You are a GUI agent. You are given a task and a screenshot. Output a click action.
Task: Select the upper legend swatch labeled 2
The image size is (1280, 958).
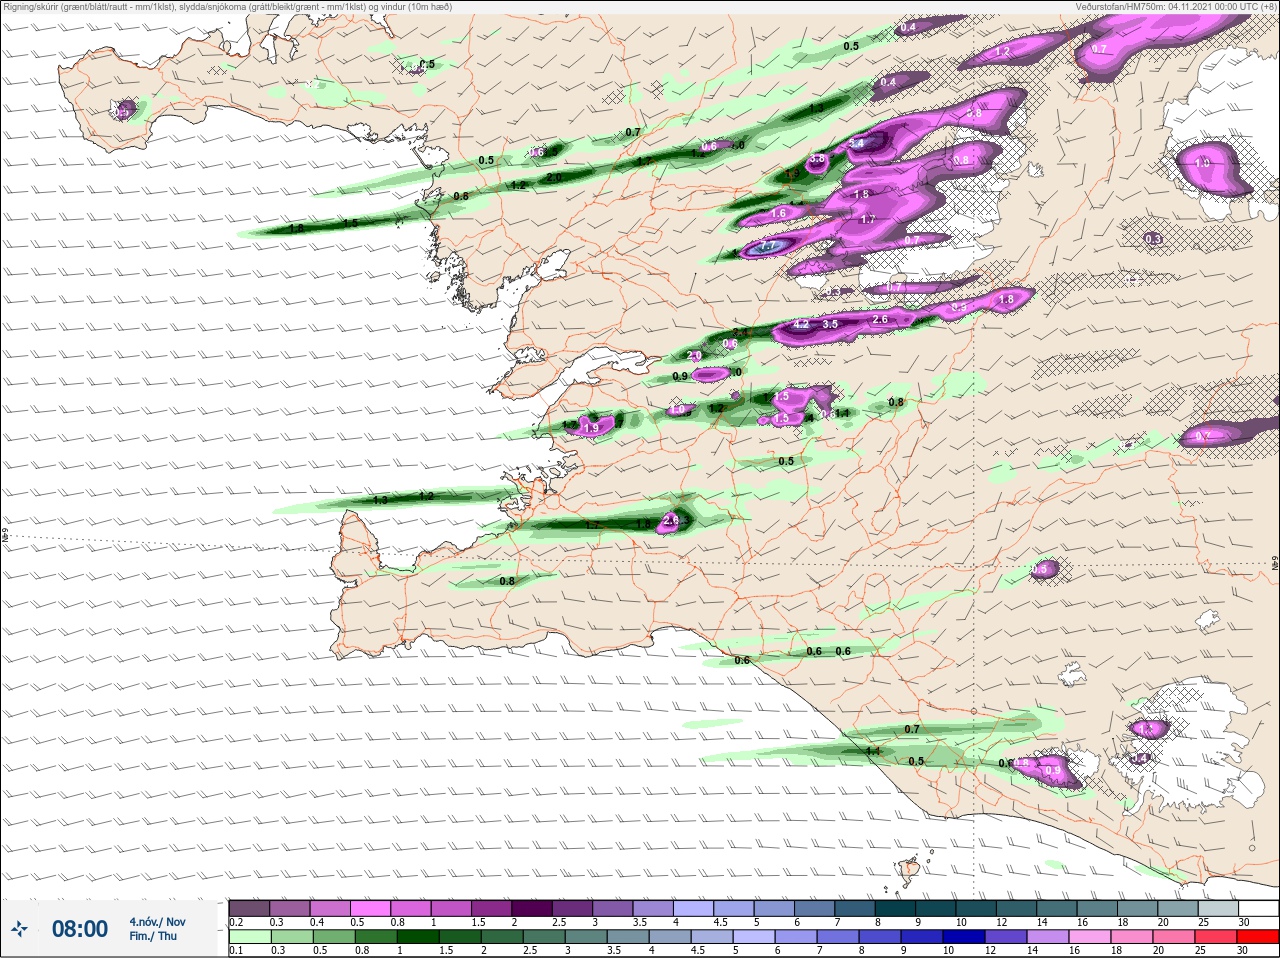(533, 908)
